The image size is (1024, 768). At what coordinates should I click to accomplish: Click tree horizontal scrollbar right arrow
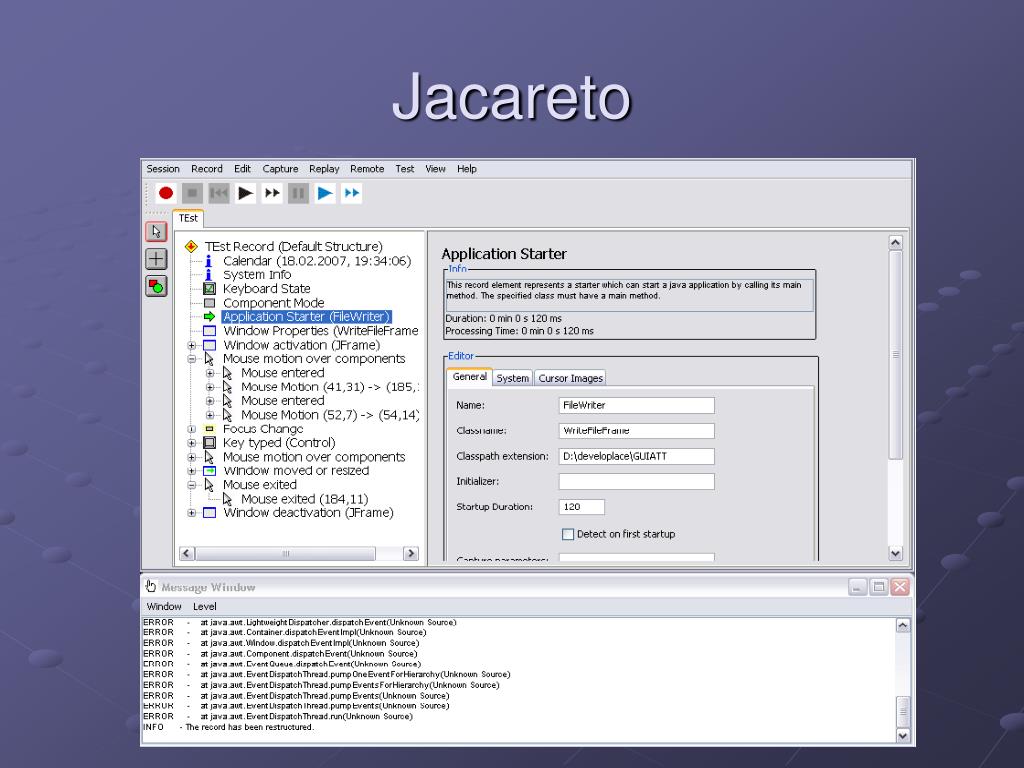[x=411, y=553]
